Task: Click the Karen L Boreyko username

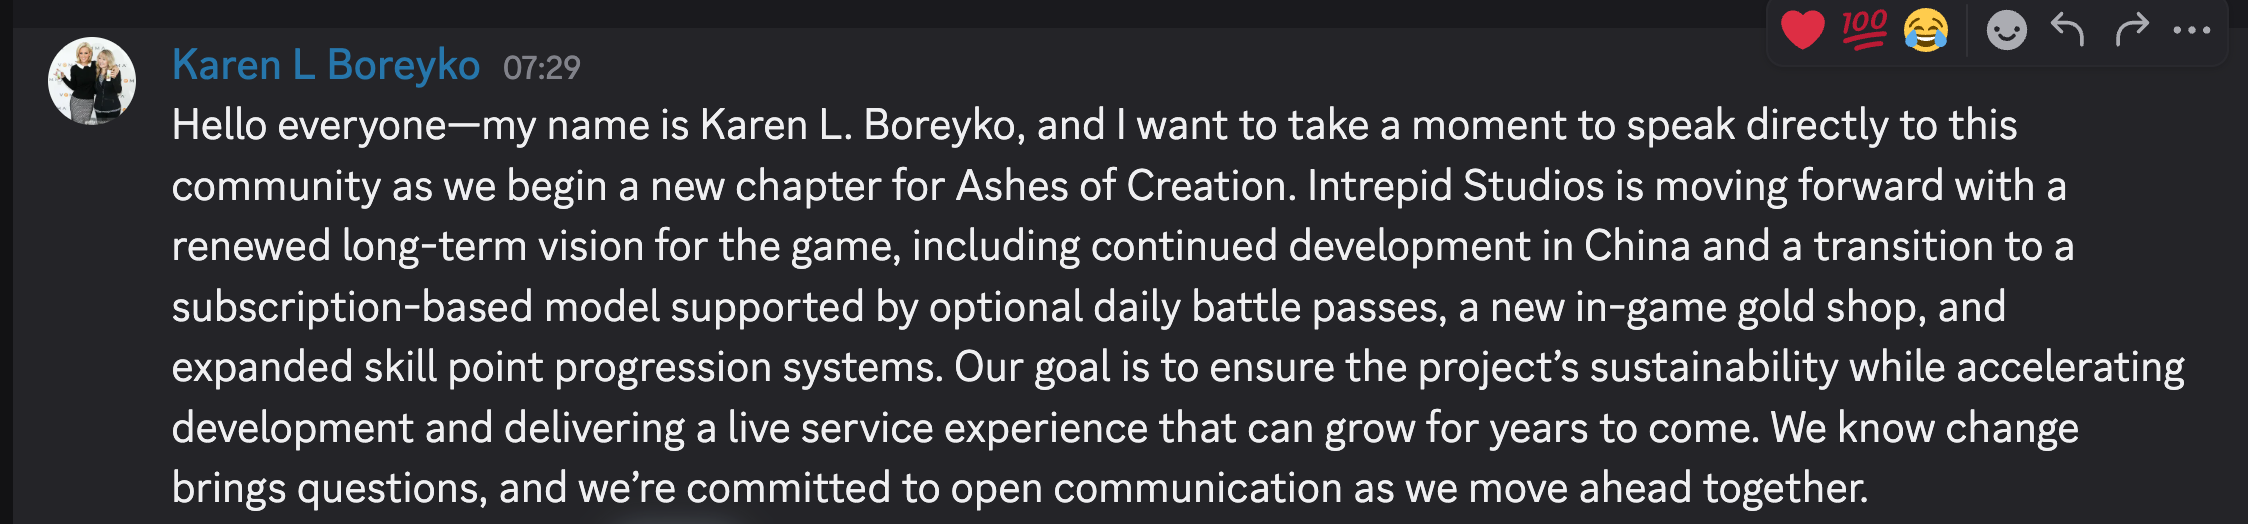Action: tap(325, 65)
